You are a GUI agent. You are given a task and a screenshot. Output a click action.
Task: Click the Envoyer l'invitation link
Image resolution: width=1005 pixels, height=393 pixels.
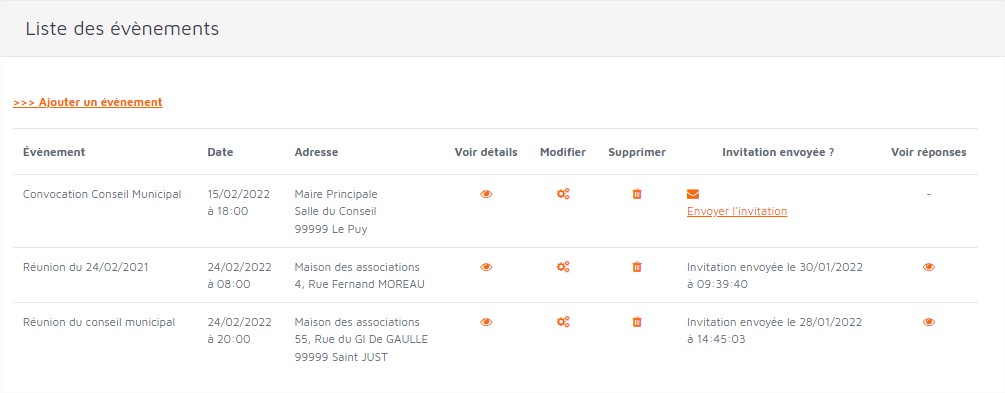point(737,212)
